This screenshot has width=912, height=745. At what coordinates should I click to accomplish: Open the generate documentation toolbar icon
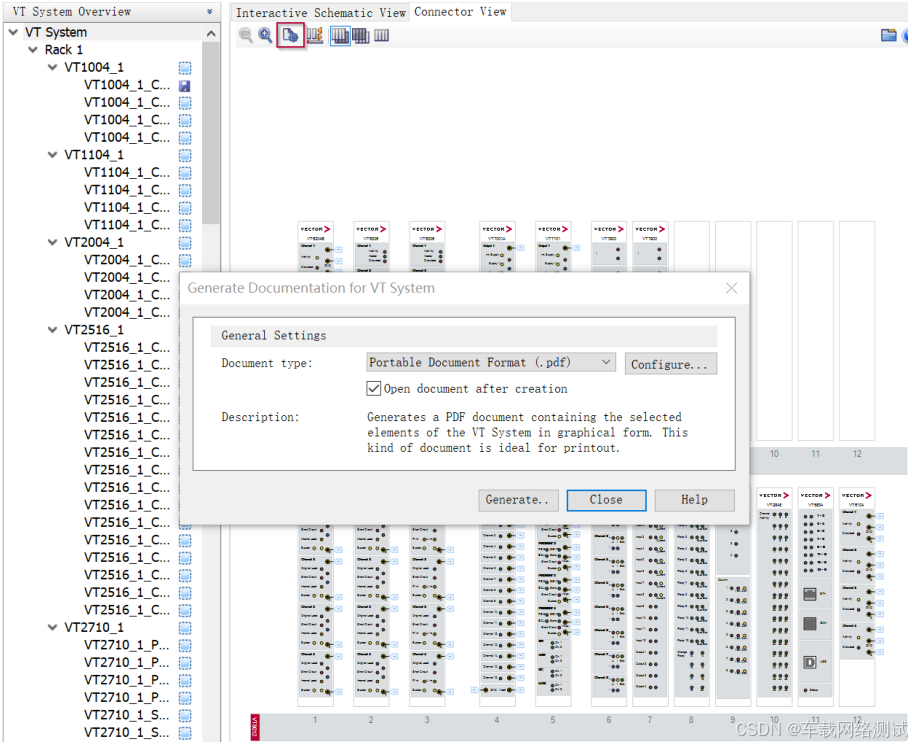coord(290,35)
